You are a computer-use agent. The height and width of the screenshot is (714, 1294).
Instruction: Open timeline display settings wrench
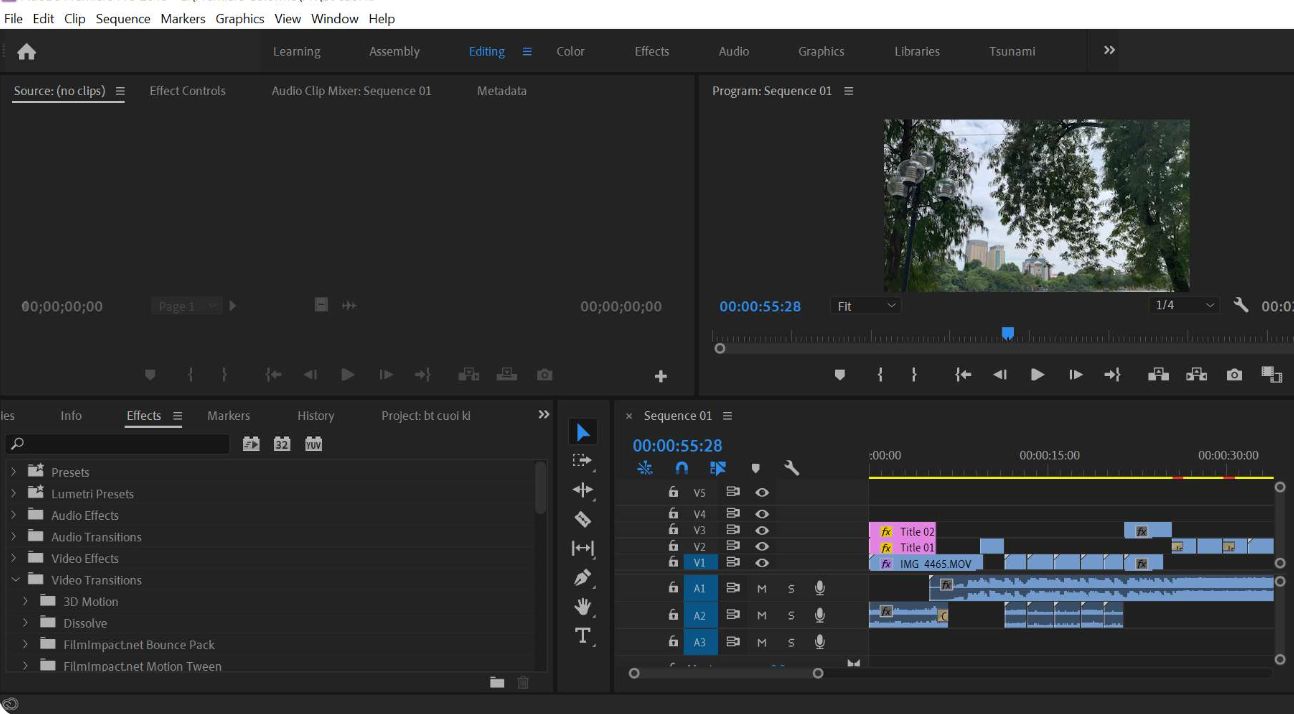pyautogui.click(x=791, y=468)
